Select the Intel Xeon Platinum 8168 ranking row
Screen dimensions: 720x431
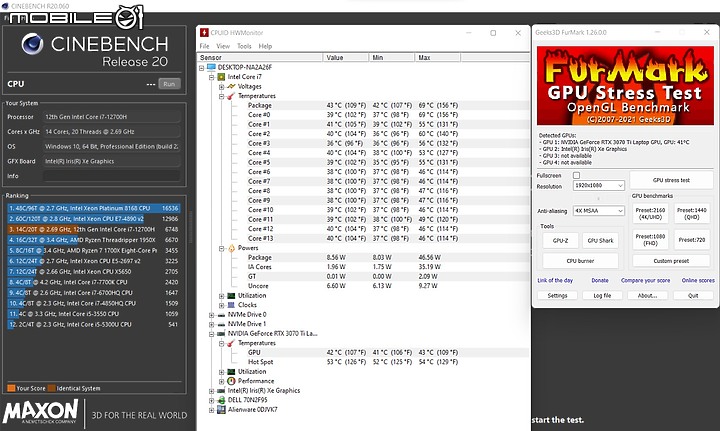point(94,208)
